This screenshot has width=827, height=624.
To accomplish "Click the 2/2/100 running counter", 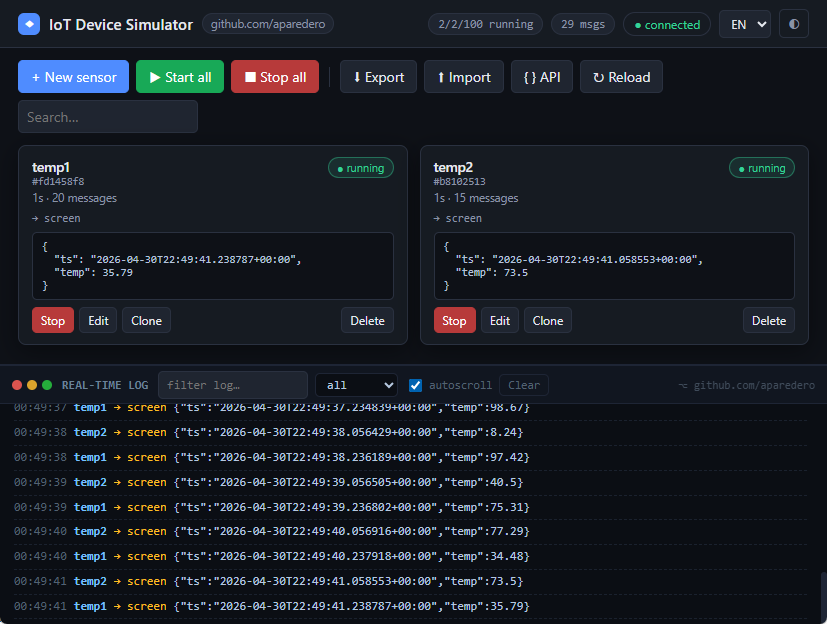I will (x=485, y=24).
